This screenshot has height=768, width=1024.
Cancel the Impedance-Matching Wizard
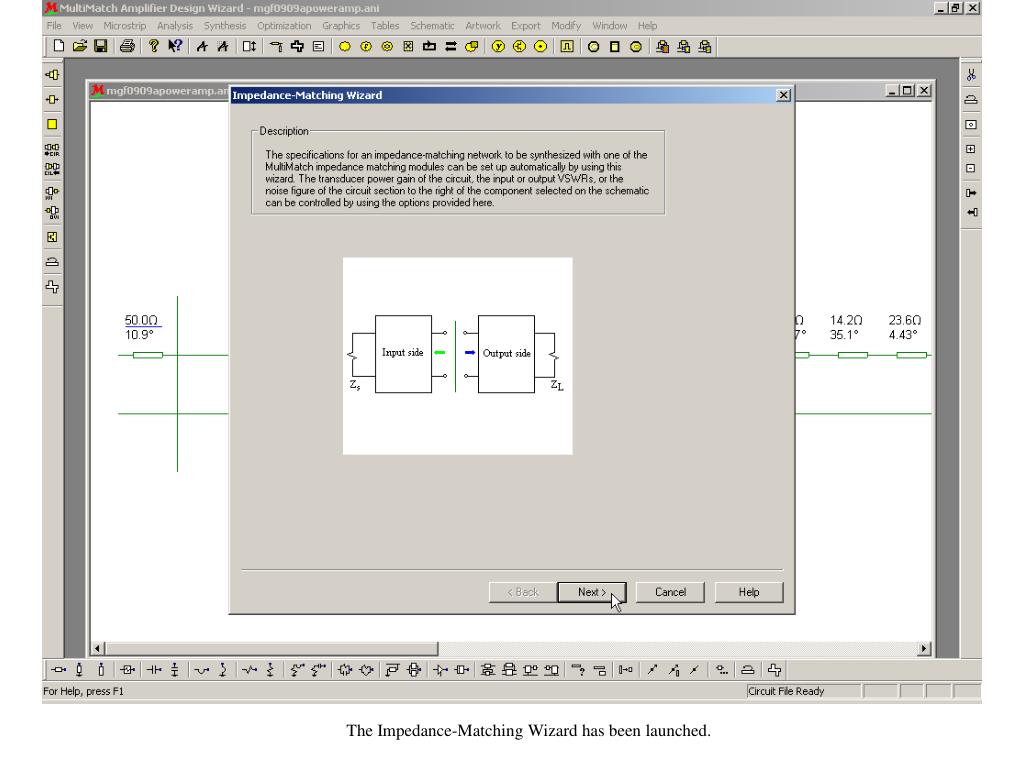pos(670,592)
